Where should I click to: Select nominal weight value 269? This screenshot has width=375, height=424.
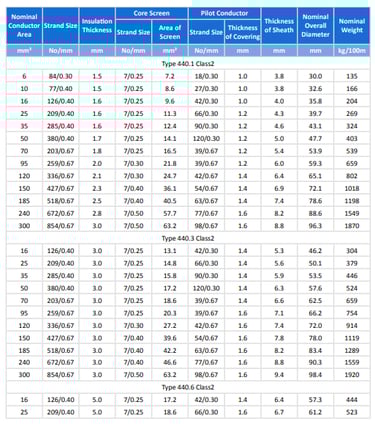[352, 114]
